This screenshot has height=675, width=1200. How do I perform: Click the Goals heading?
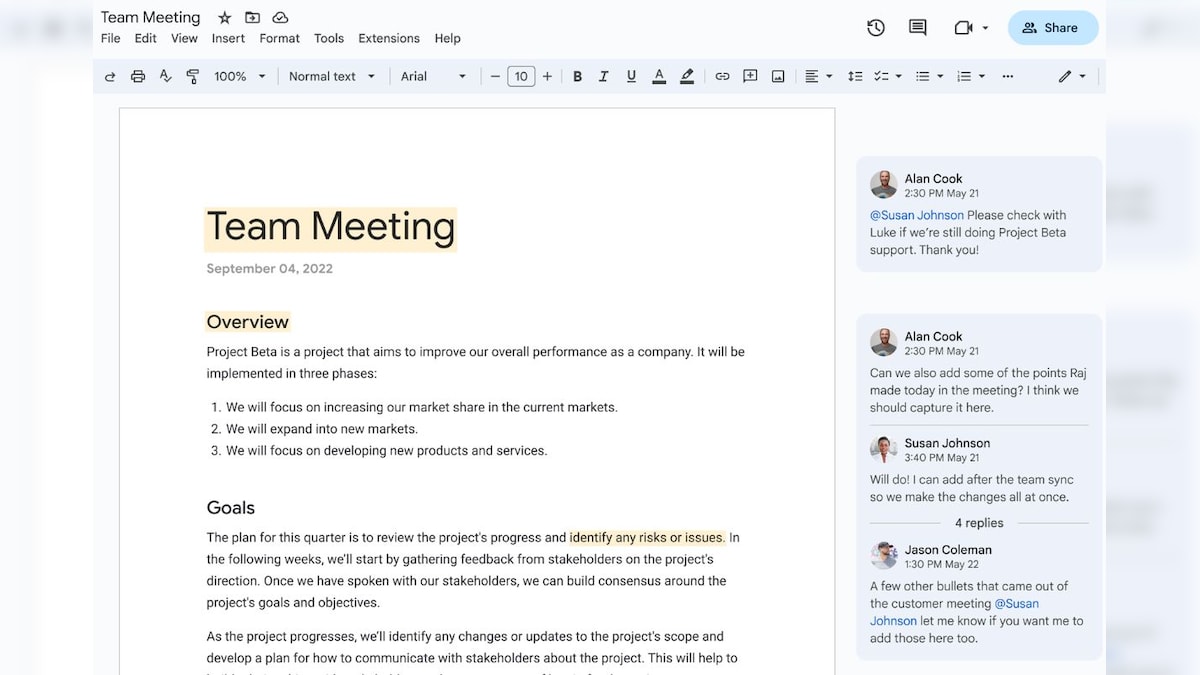tap(231, 508)
